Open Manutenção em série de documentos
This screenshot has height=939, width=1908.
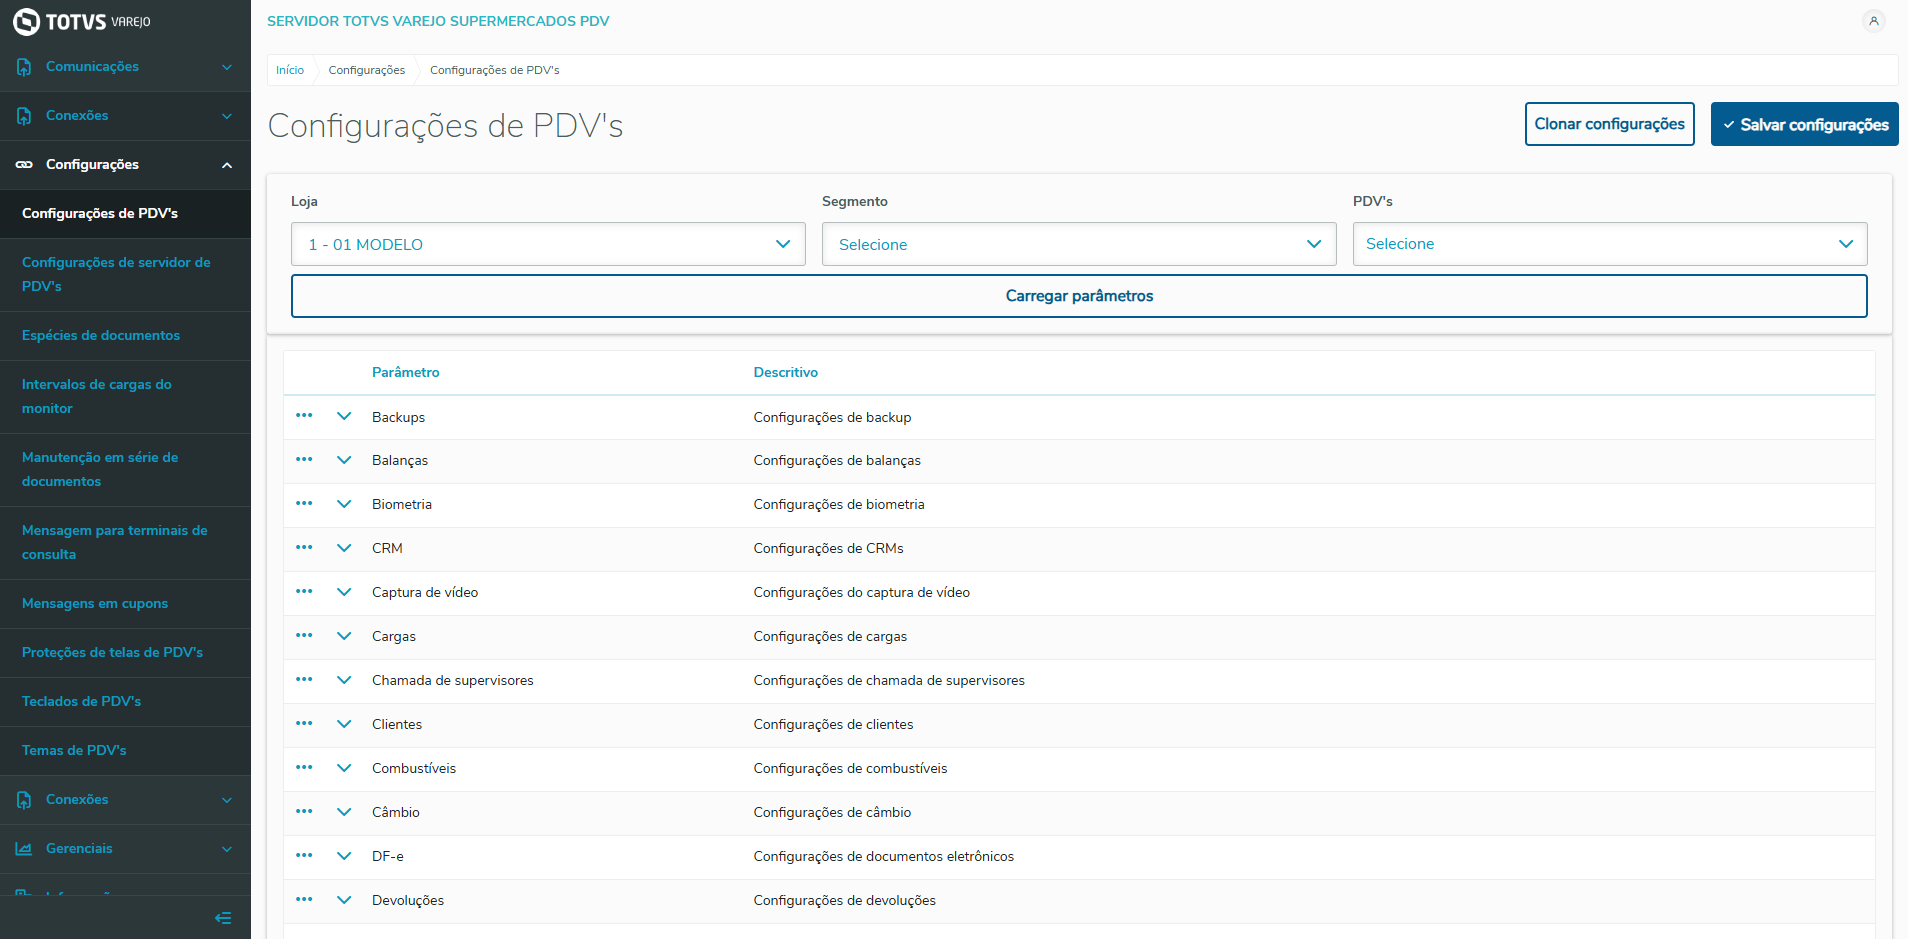coord(125,470)
